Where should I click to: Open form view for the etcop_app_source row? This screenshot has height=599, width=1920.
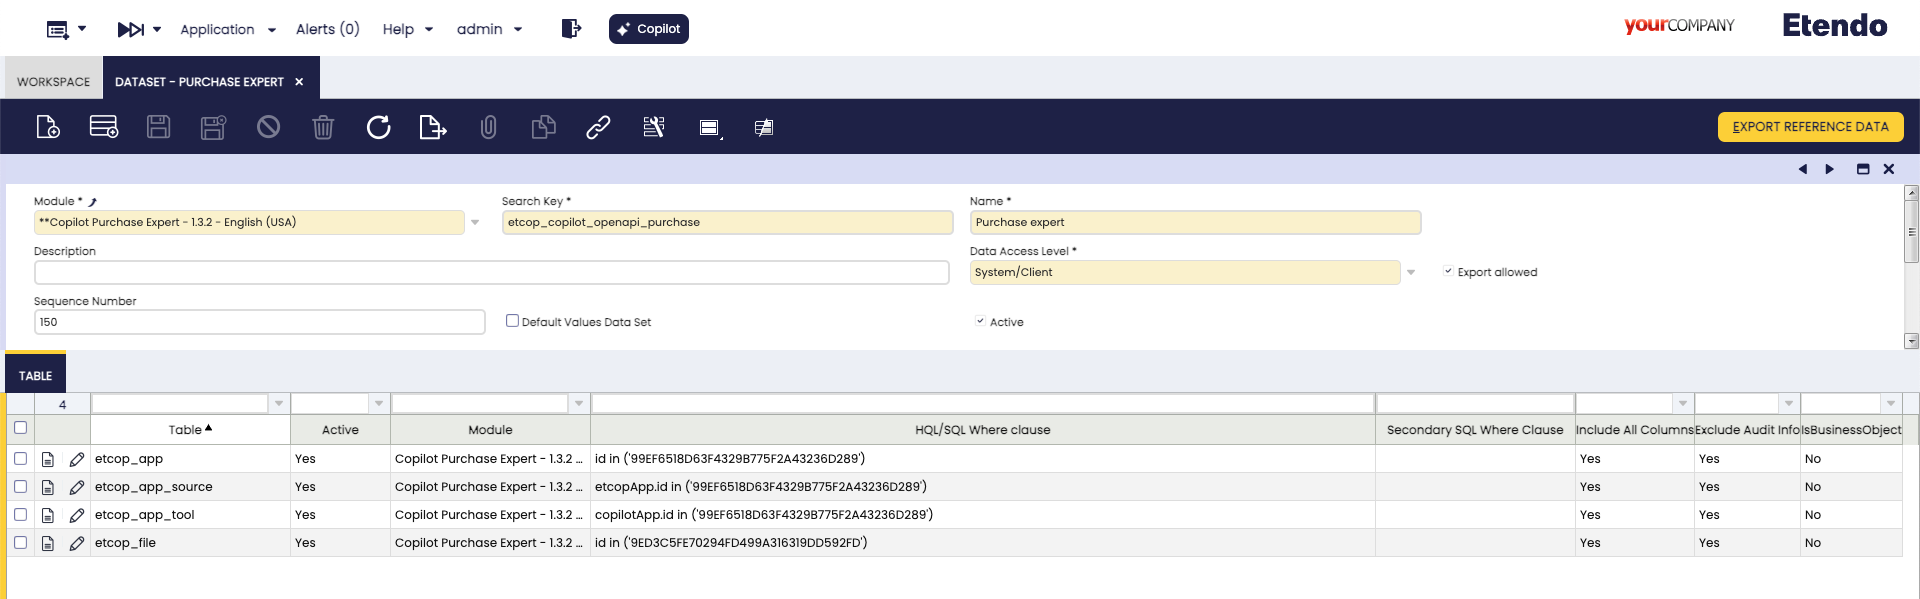point(47,487)
